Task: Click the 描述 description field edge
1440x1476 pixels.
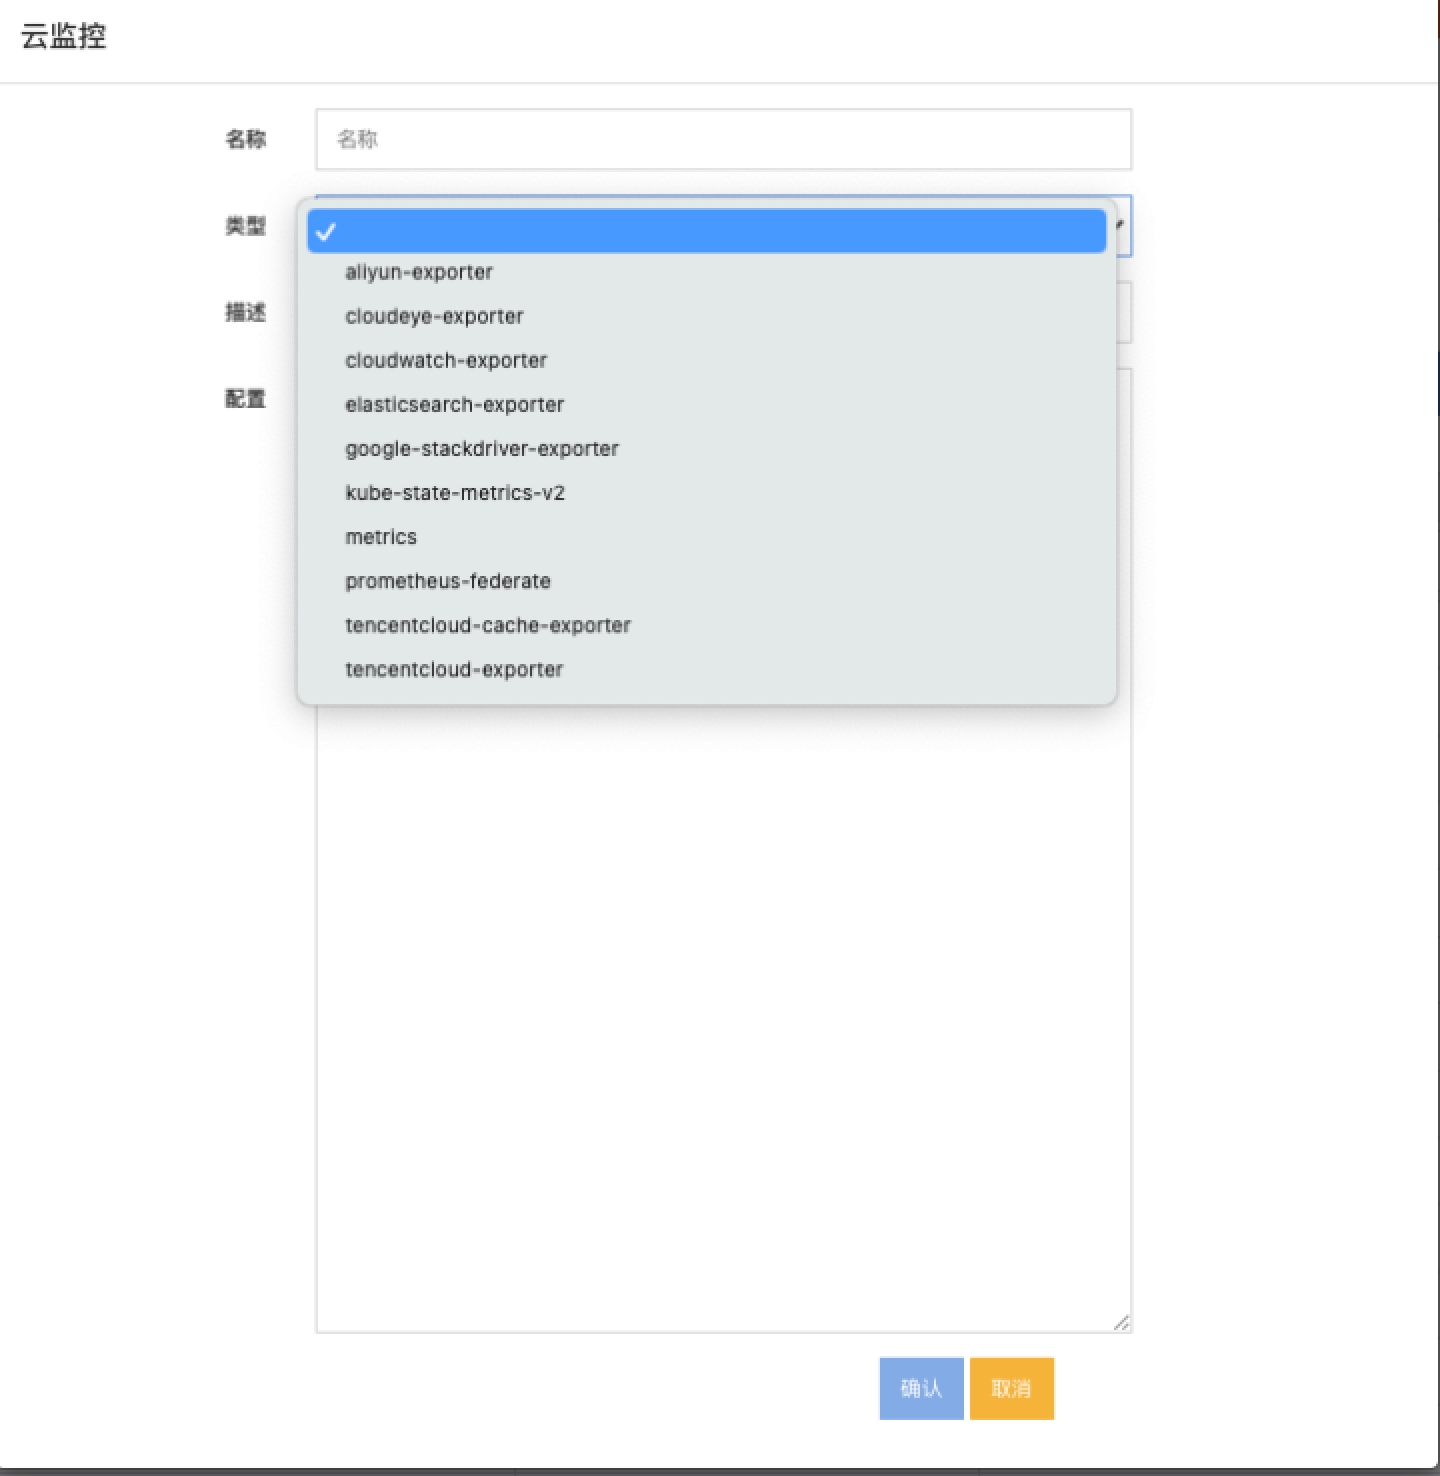Action: point(1125,313)
